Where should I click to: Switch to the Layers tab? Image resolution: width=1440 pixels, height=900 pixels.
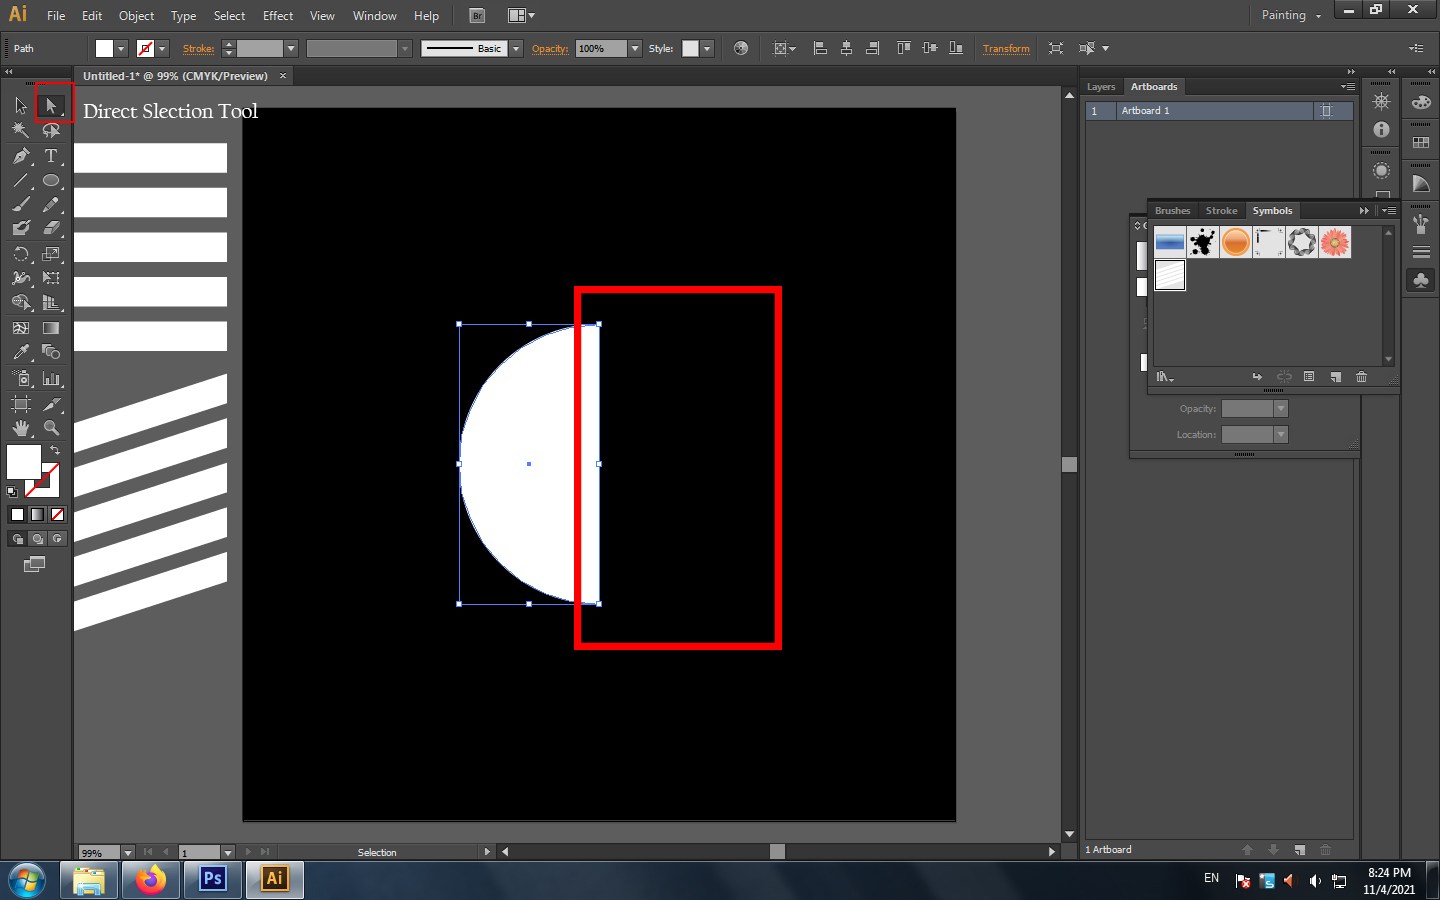(1101, 87)
